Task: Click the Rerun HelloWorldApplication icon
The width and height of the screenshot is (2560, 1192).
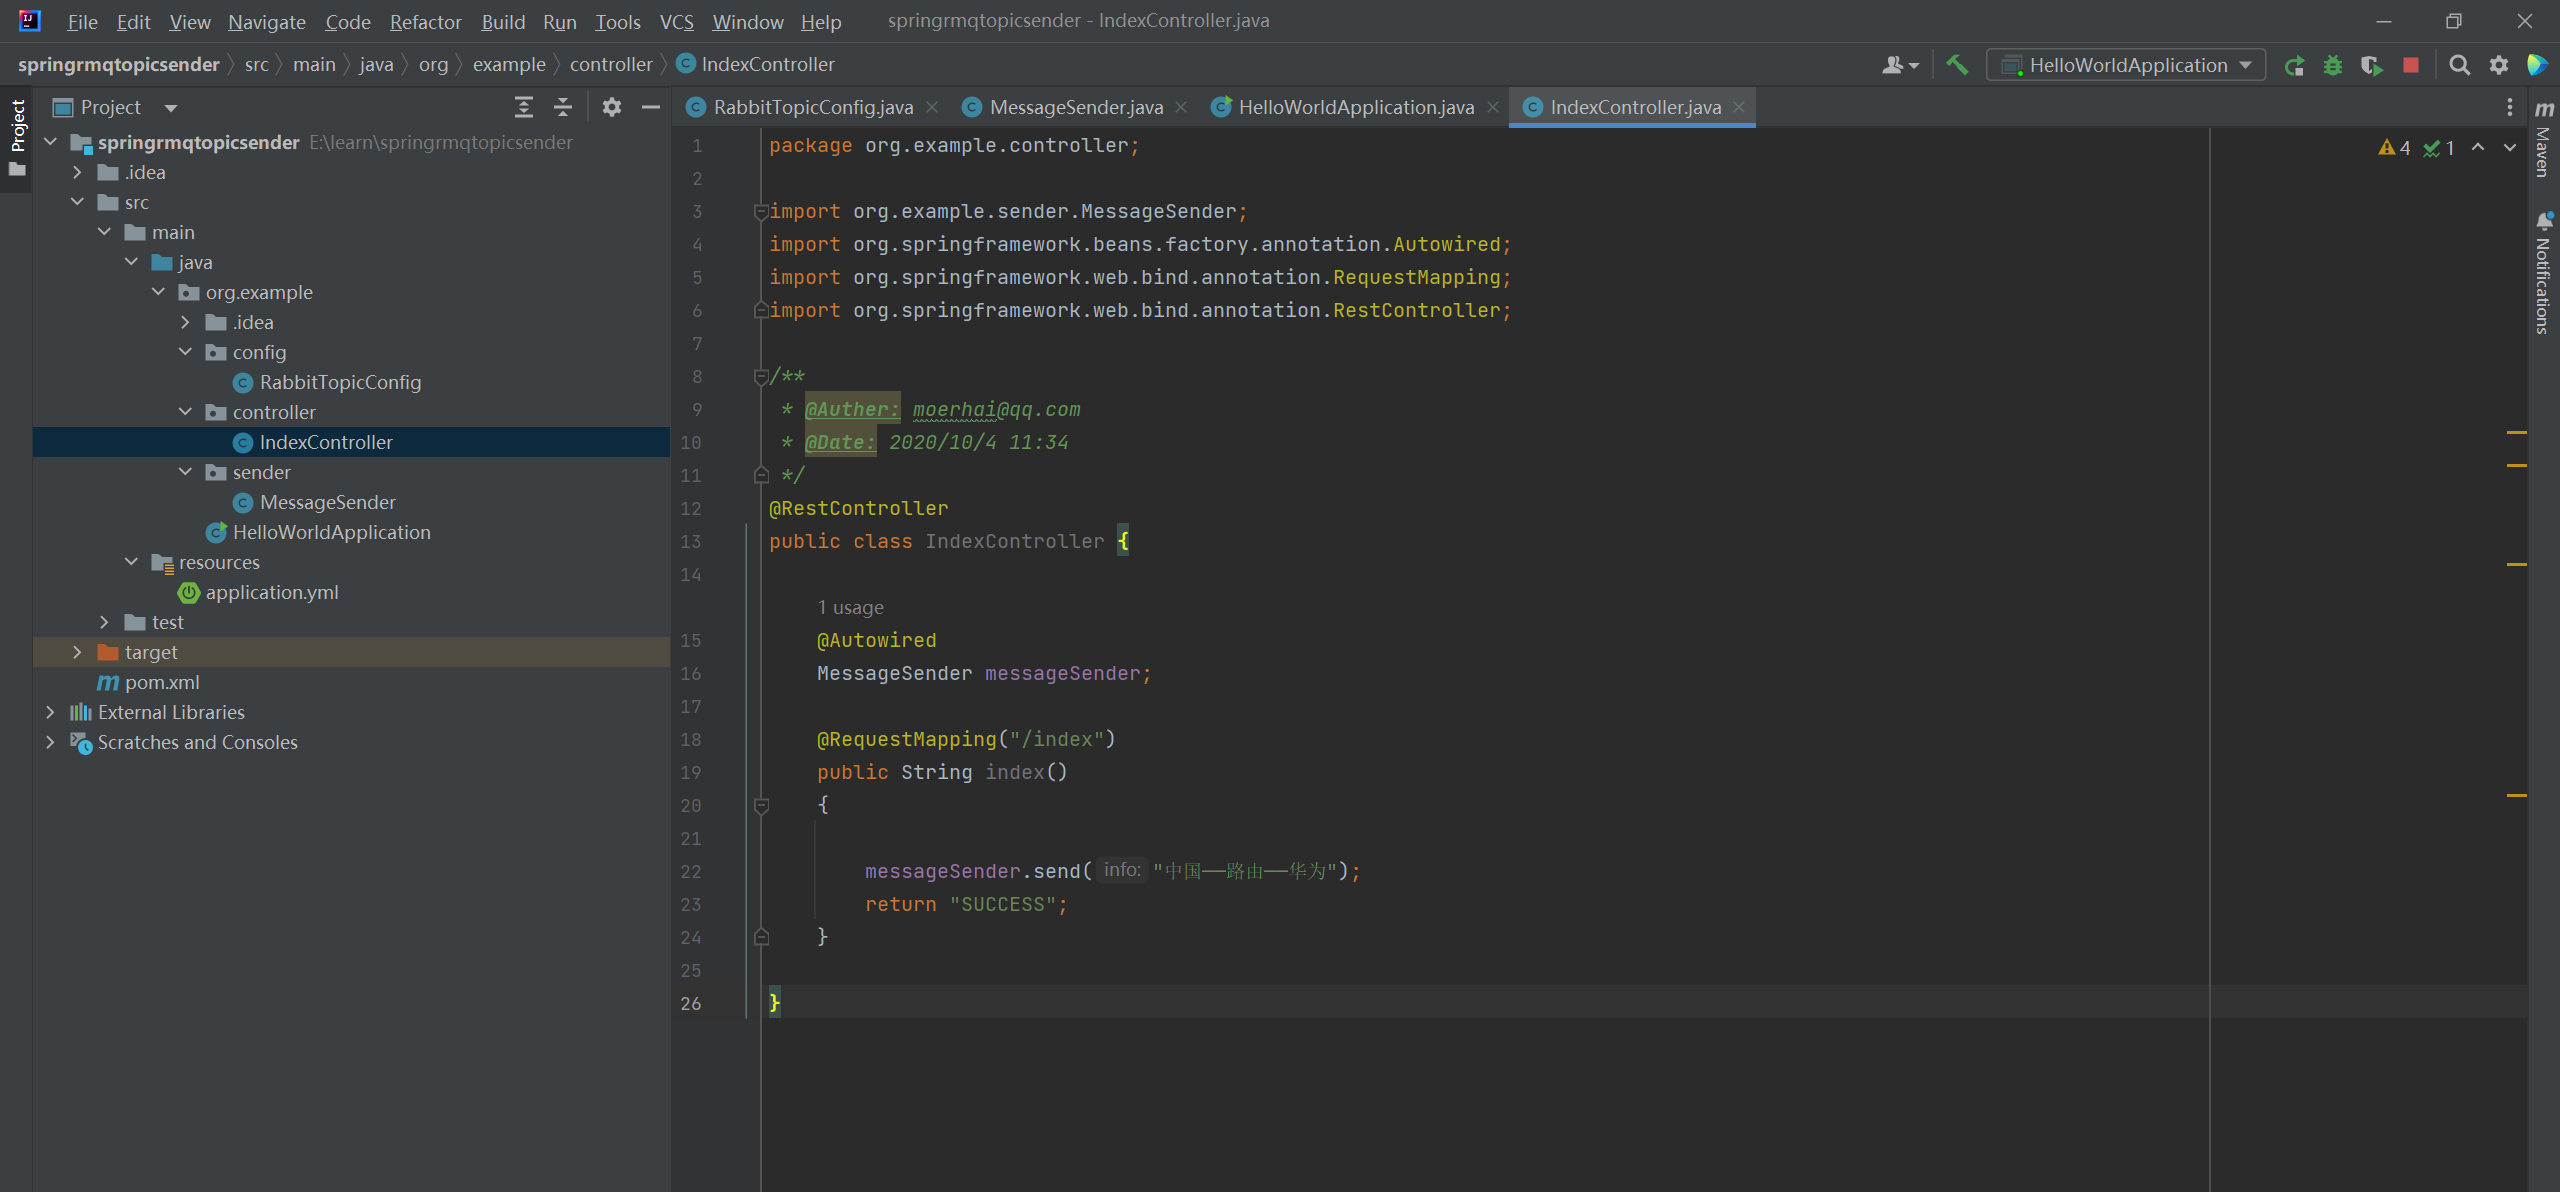Action: (x=2295, y=65)
